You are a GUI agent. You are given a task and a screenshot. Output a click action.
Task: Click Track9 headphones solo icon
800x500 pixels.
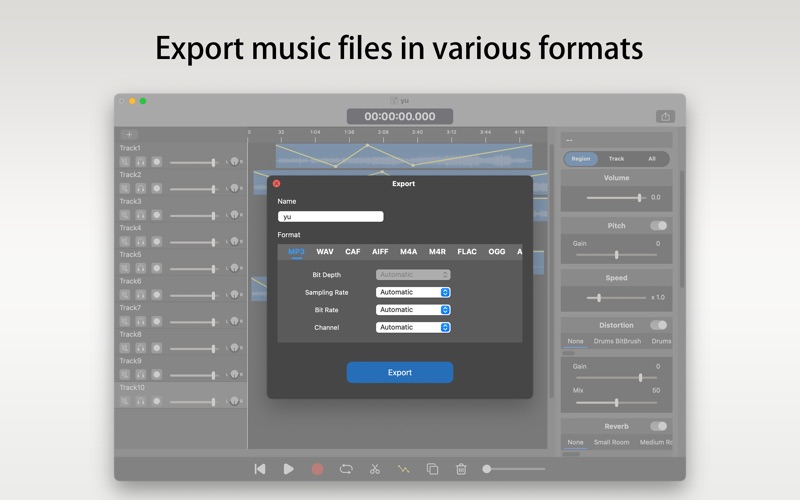click(140, 374)
